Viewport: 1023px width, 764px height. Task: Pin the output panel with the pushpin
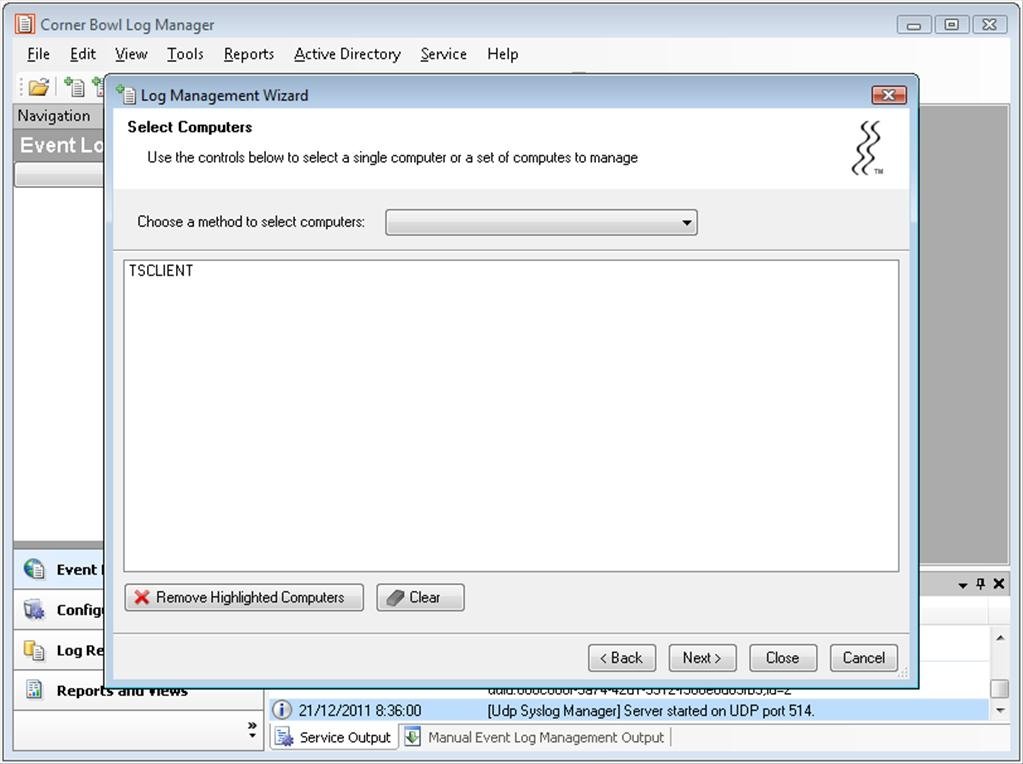[x=981, y=584]
